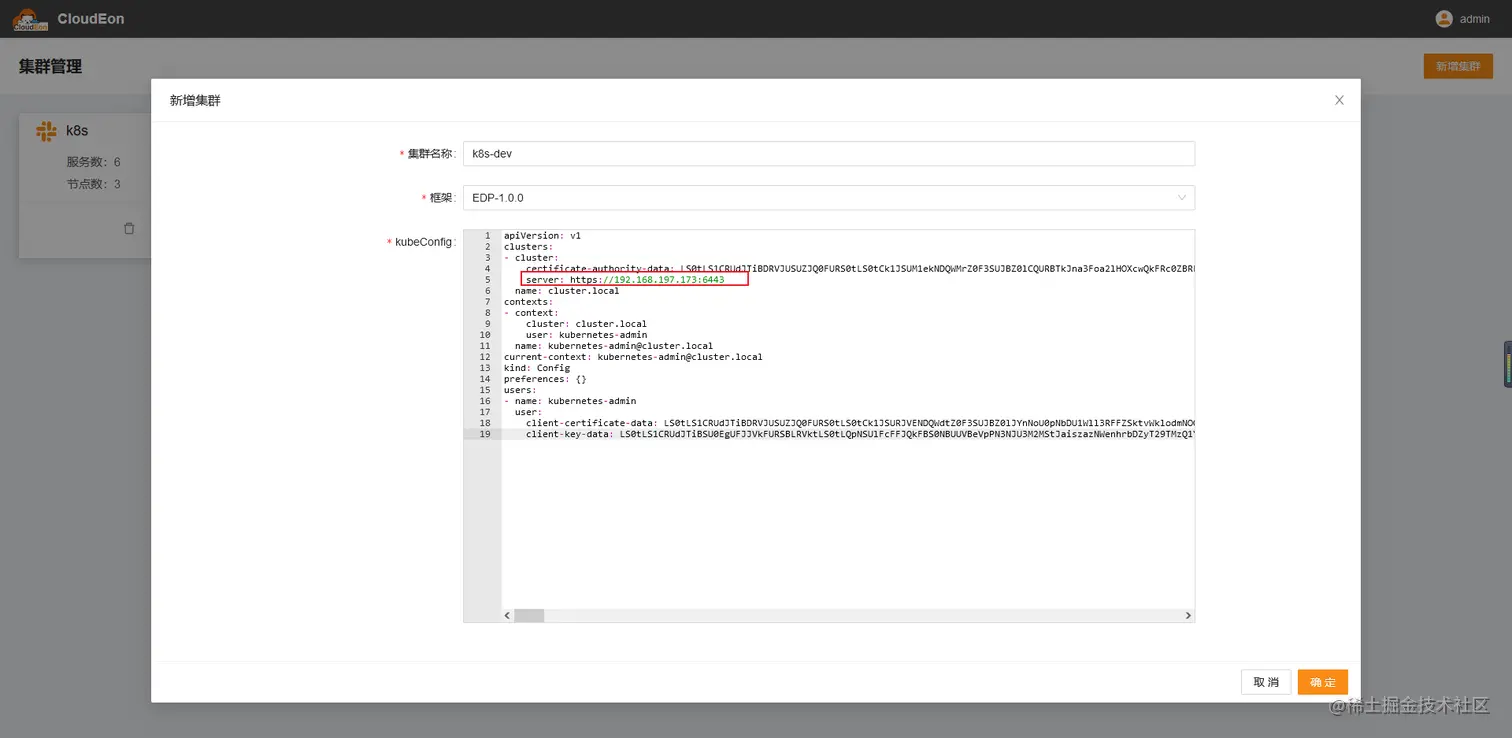Click the name: cluster.local line
This screenshot has width=1512, height=738.
tap(567, 291)
